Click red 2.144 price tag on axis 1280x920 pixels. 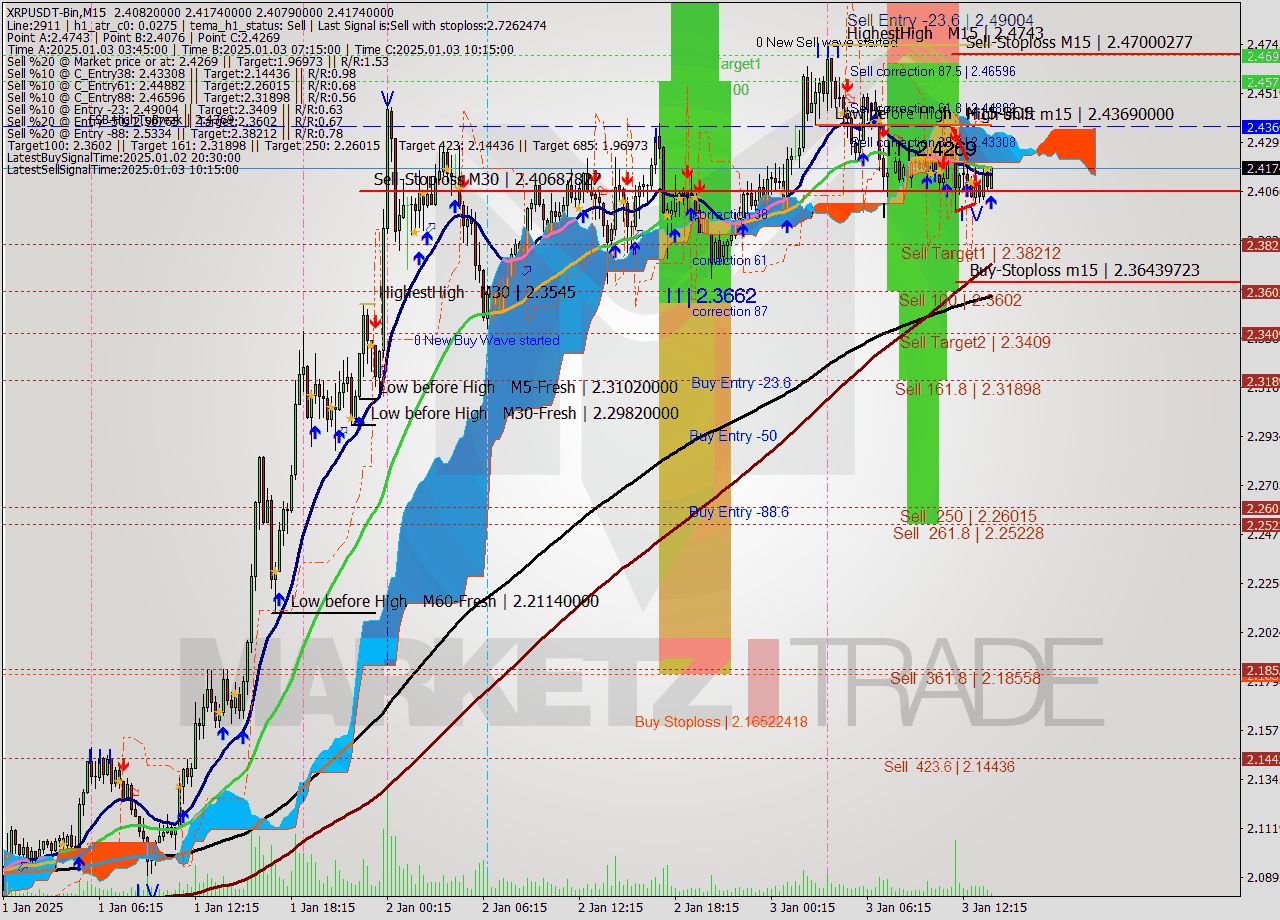tap(1260, 759)
